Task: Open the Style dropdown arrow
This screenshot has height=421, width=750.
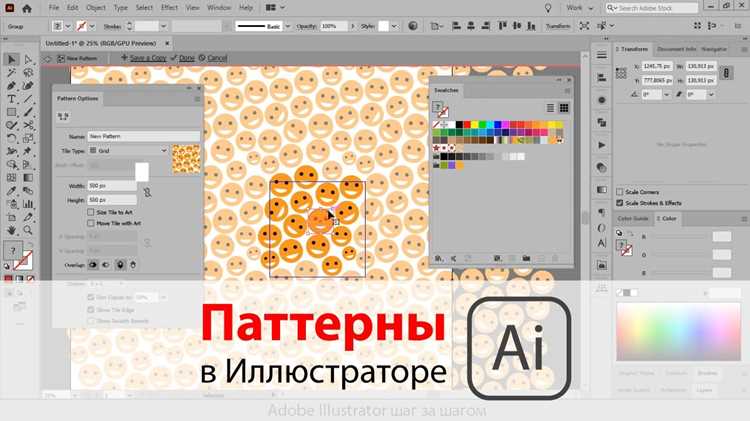Action: tap(394, 26)
